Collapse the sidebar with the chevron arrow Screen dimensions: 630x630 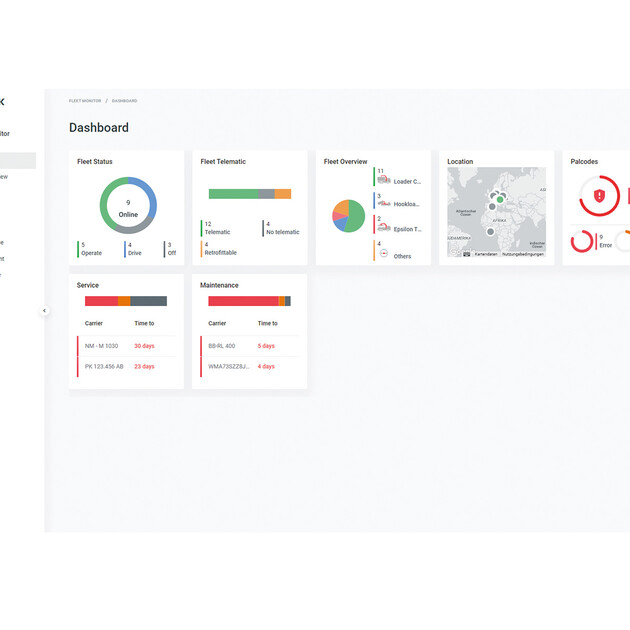44,311
